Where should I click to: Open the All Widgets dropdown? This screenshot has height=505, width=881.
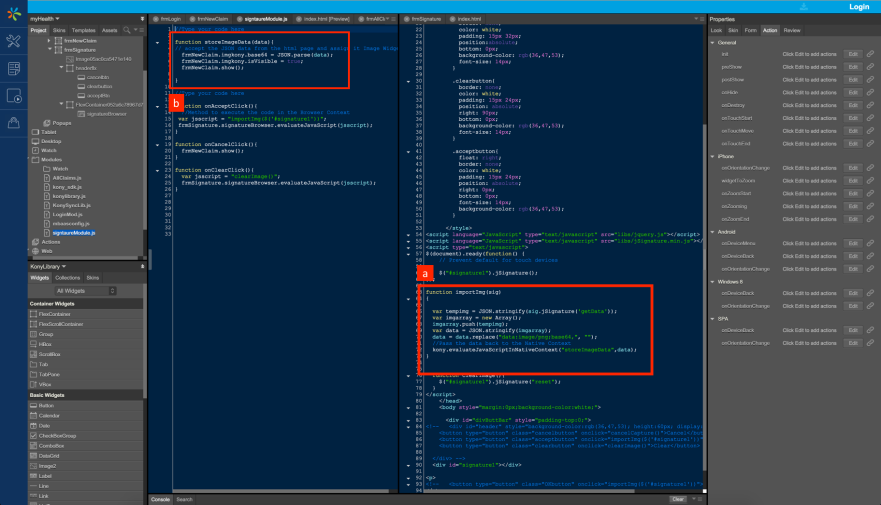pyautogui.click(x=86, y=290)
